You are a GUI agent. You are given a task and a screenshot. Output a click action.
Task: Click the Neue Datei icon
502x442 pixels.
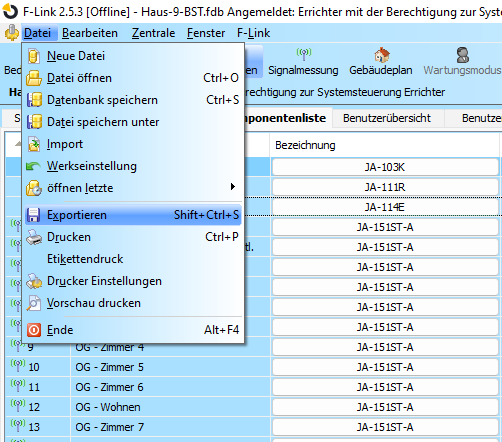pyautogui.click(x=34, y=56)
